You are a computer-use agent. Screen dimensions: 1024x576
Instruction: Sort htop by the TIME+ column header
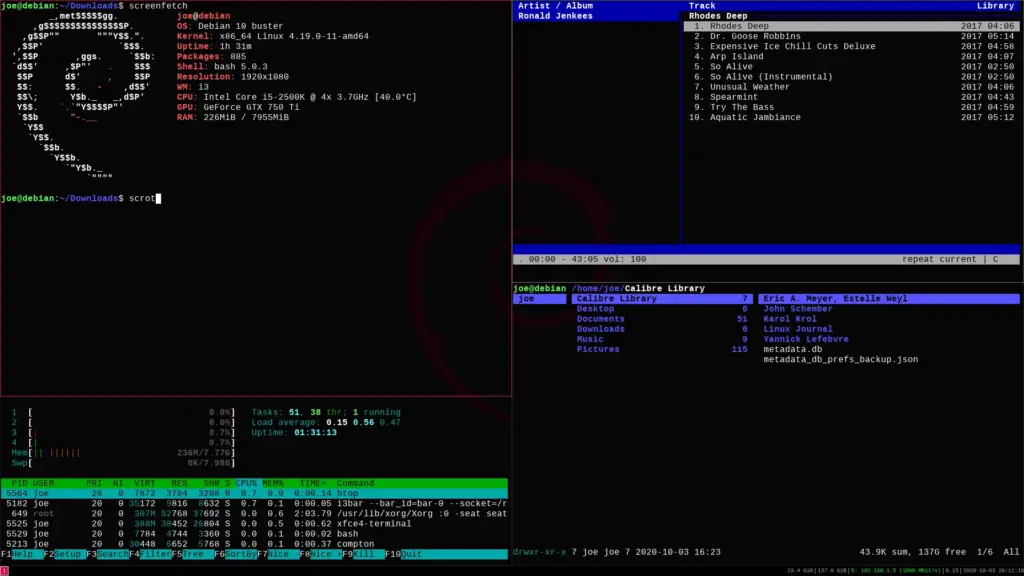point(313,483)
